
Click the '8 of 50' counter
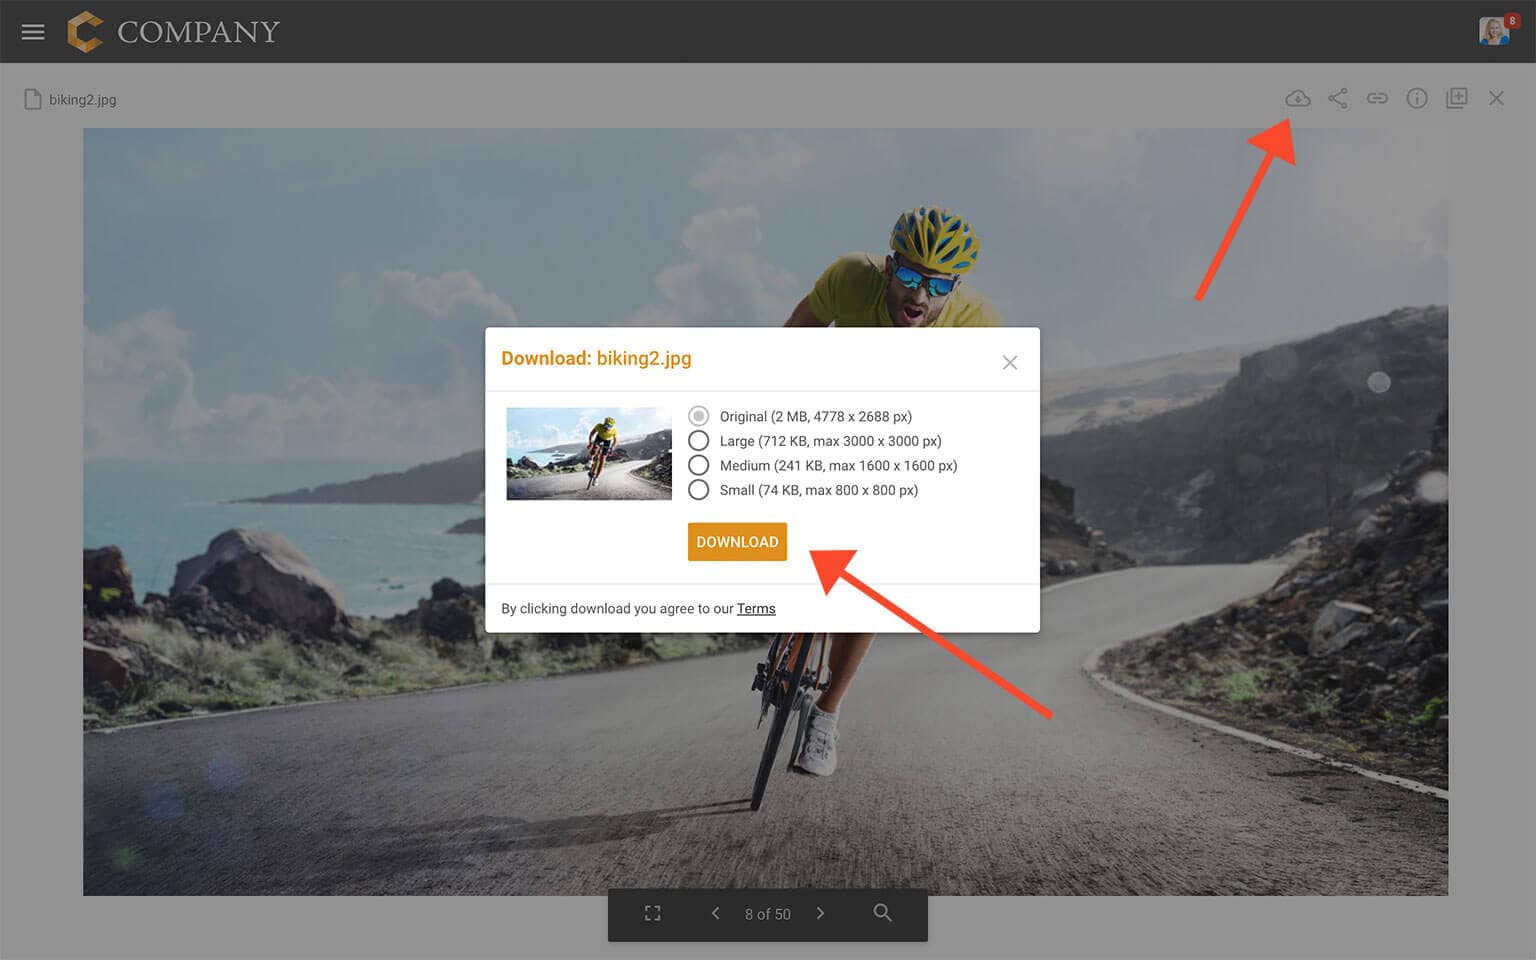pyautogui.click(x=768, y=914)
